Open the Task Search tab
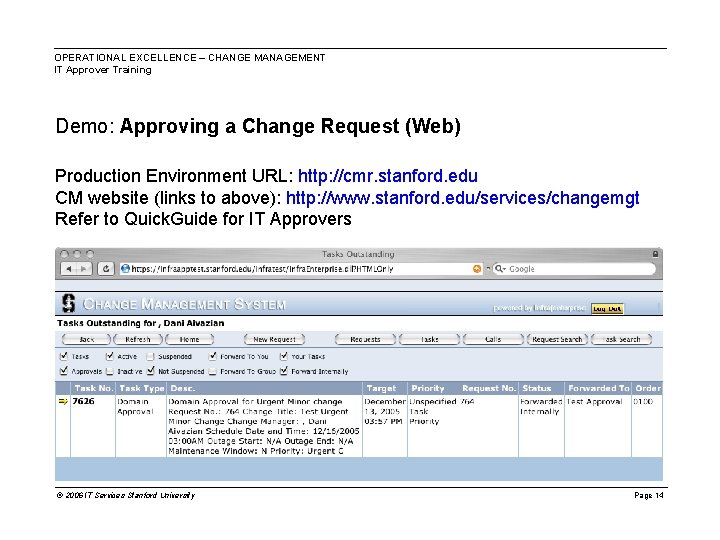720x540 pixels. point(621,339)
